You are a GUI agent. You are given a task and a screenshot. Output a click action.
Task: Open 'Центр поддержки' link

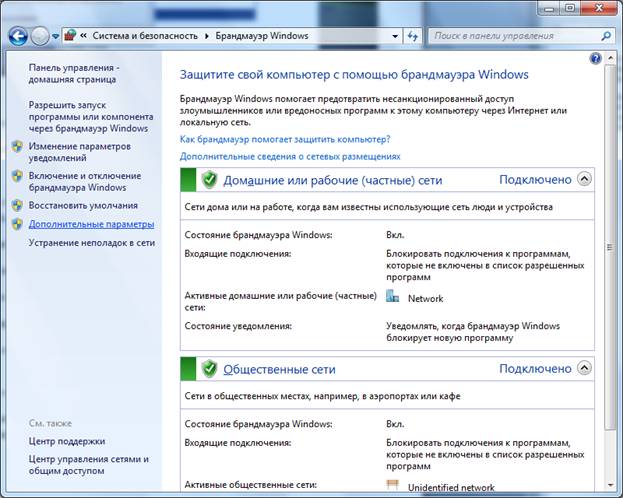tap(67, 441)
